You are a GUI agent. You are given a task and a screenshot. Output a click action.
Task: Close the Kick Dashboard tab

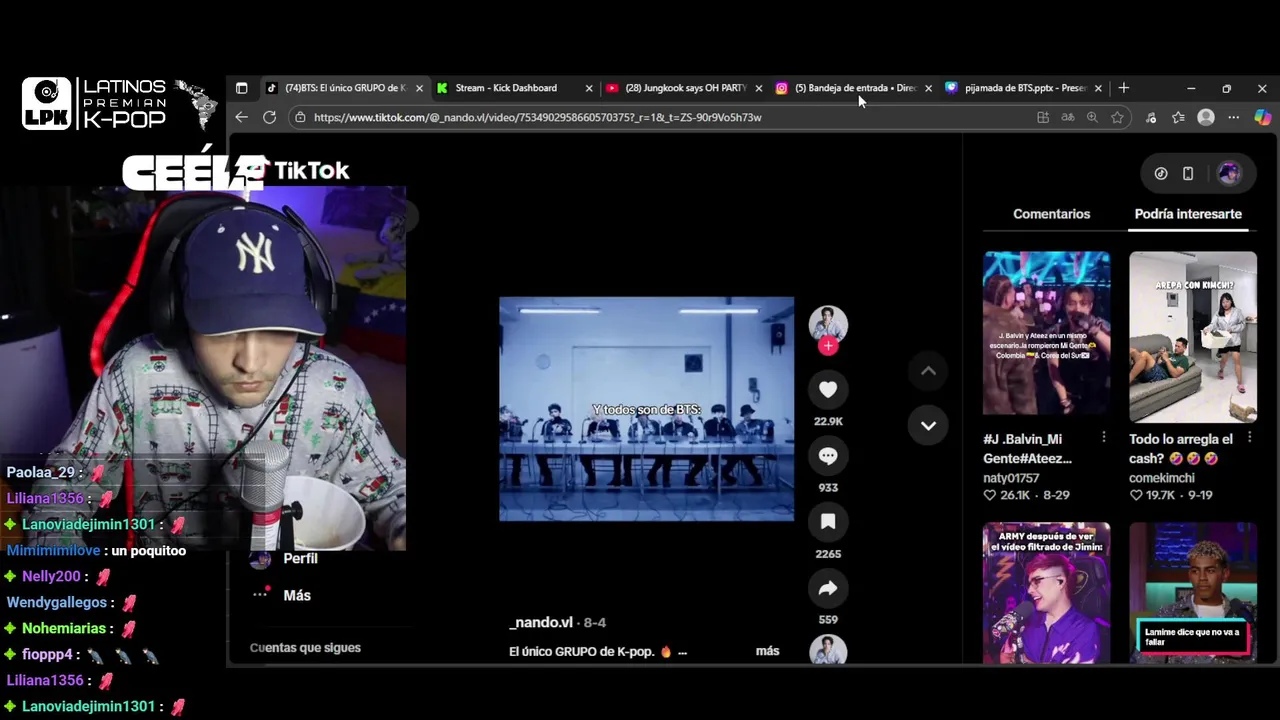point(589,88)
